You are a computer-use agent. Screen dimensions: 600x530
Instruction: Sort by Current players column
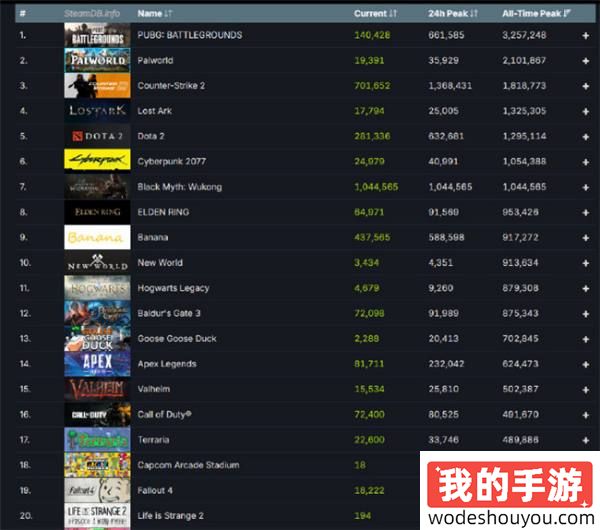[x=375, y=13]
